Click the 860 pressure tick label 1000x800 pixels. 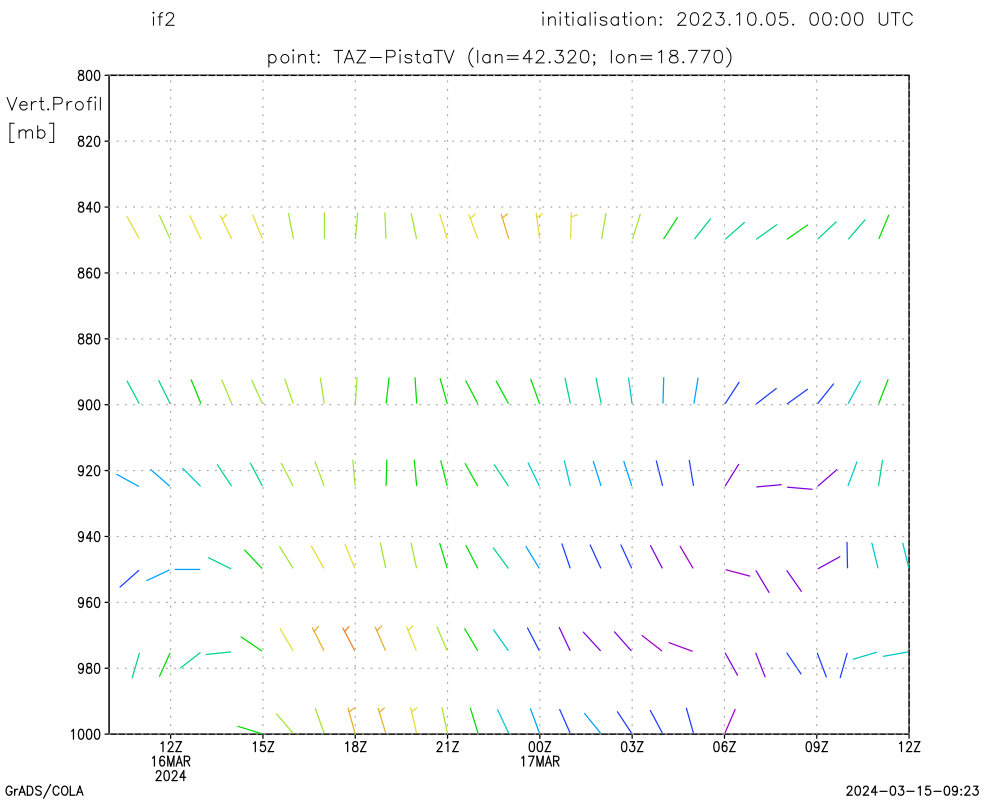(x=89, y=273)
